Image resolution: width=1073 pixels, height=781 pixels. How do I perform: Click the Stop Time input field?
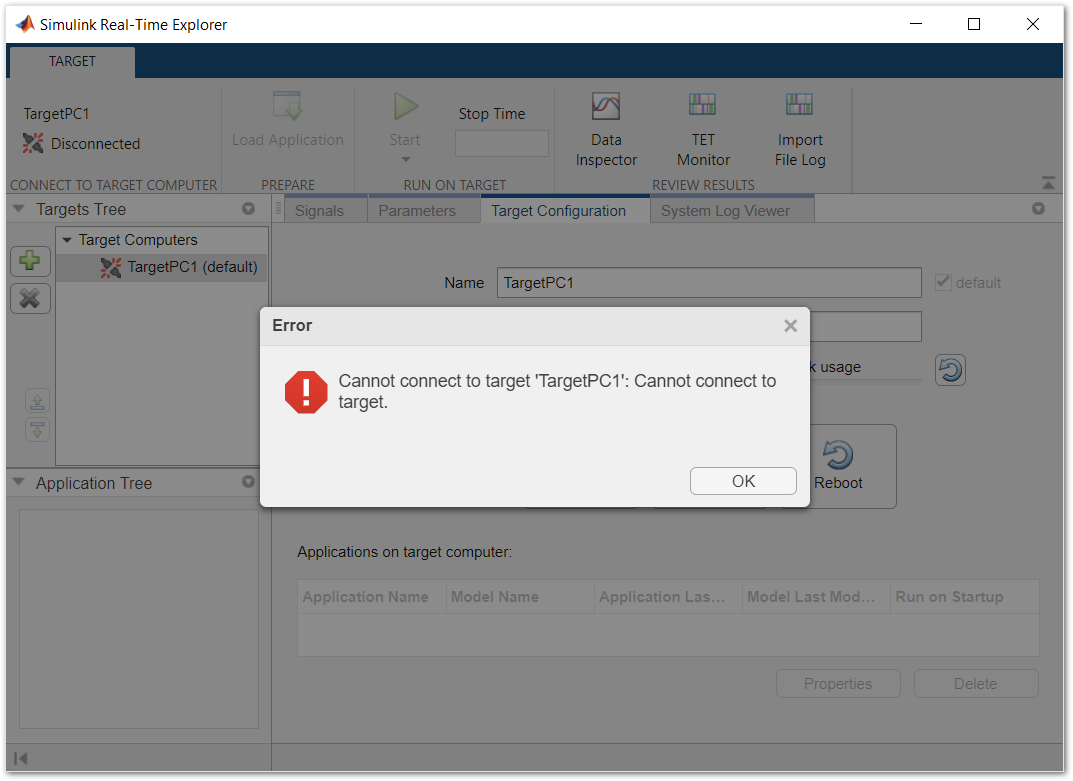click(x=502, y=144)
